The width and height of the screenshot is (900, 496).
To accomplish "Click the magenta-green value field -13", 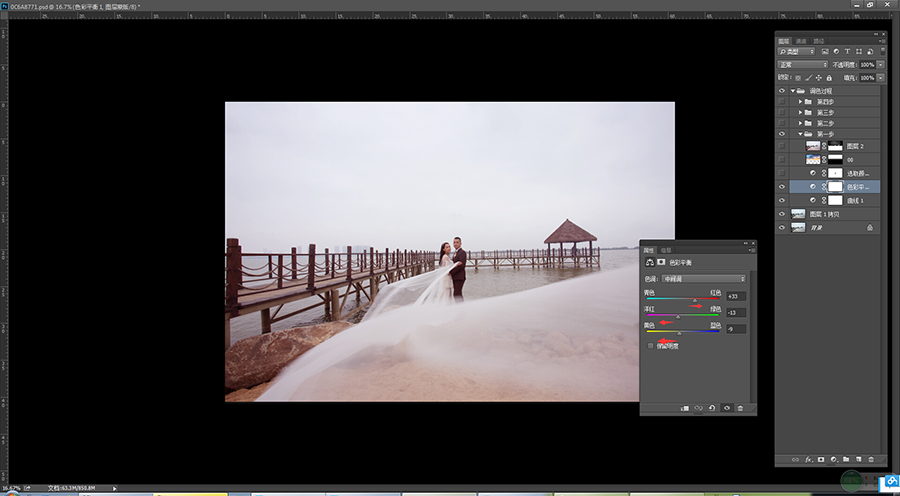I will (735, 313).
